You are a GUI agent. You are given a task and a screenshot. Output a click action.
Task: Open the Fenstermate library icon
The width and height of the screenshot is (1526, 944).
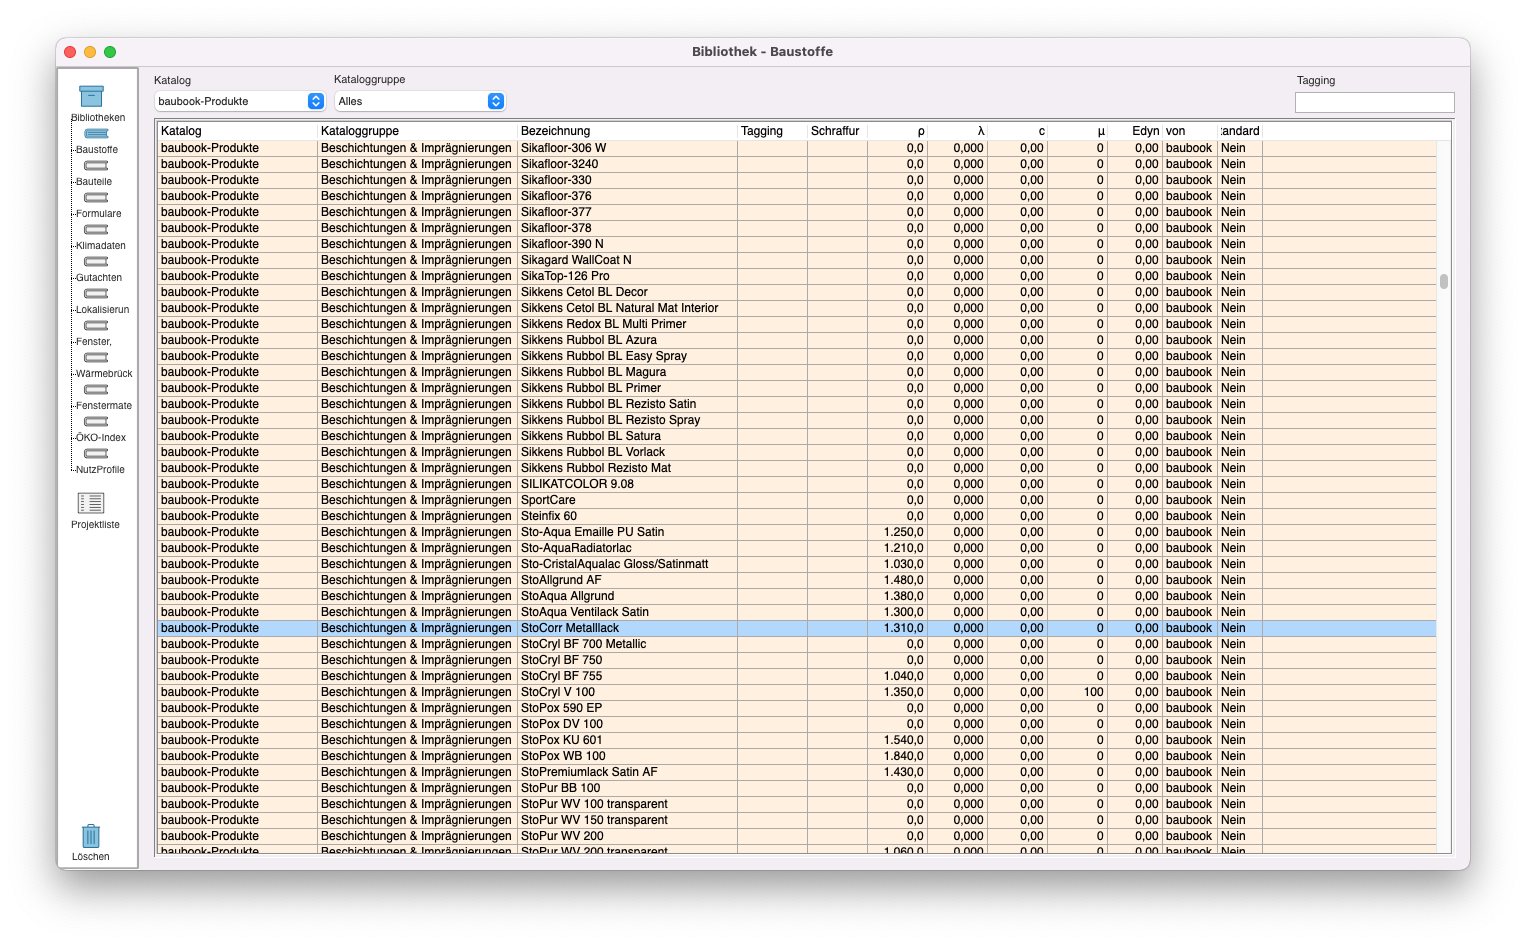pos(96,390)
